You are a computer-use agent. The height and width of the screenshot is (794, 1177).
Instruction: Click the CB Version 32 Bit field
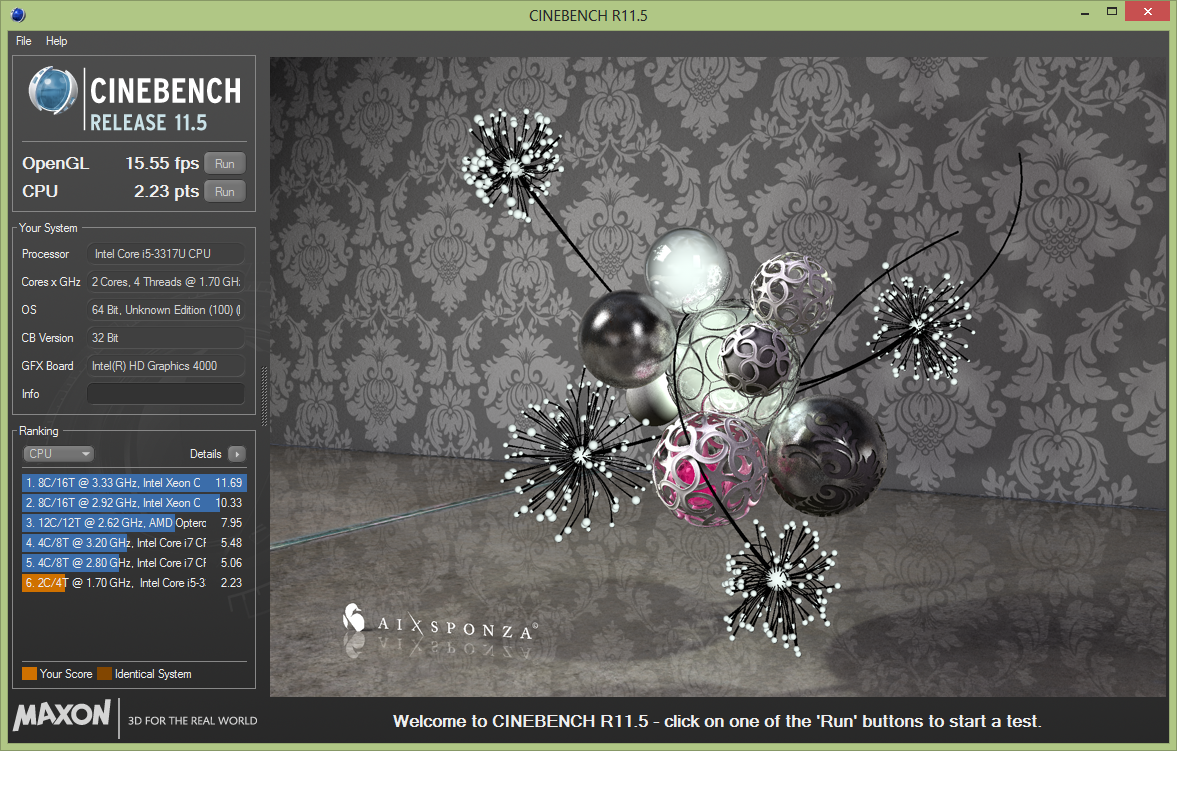coord(165,338)
